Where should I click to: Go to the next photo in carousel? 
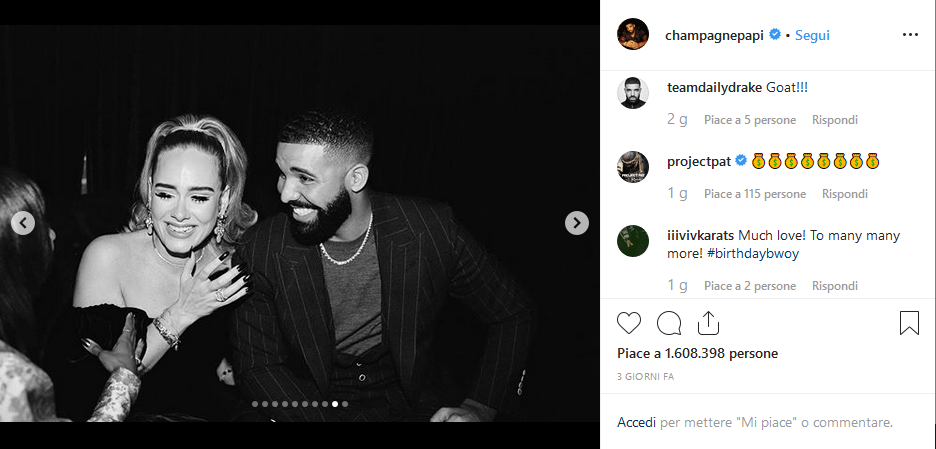(577, 223)
